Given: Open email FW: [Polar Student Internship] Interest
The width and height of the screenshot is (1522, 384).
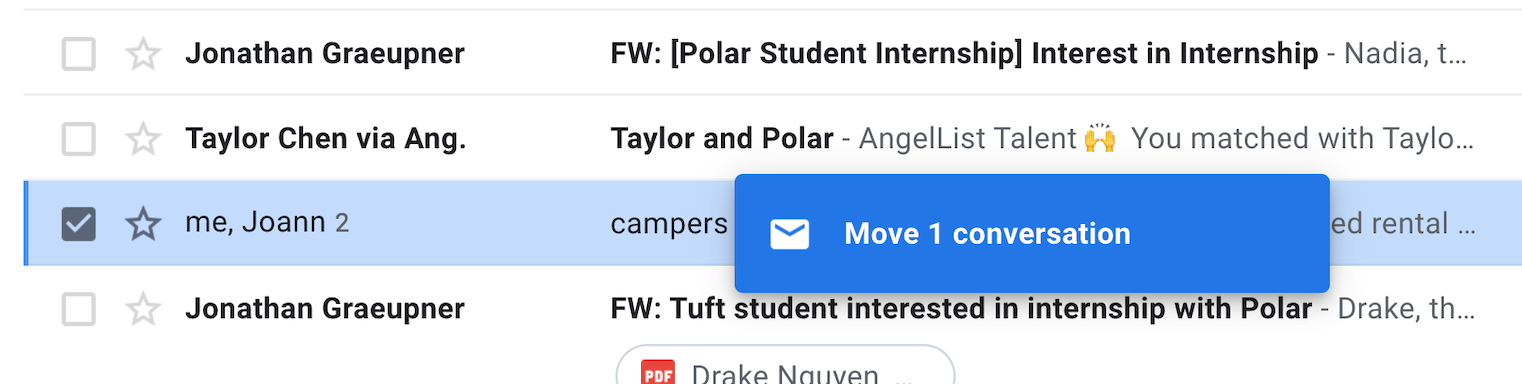Looking at the screenshot, I should (x=964, y=54).
